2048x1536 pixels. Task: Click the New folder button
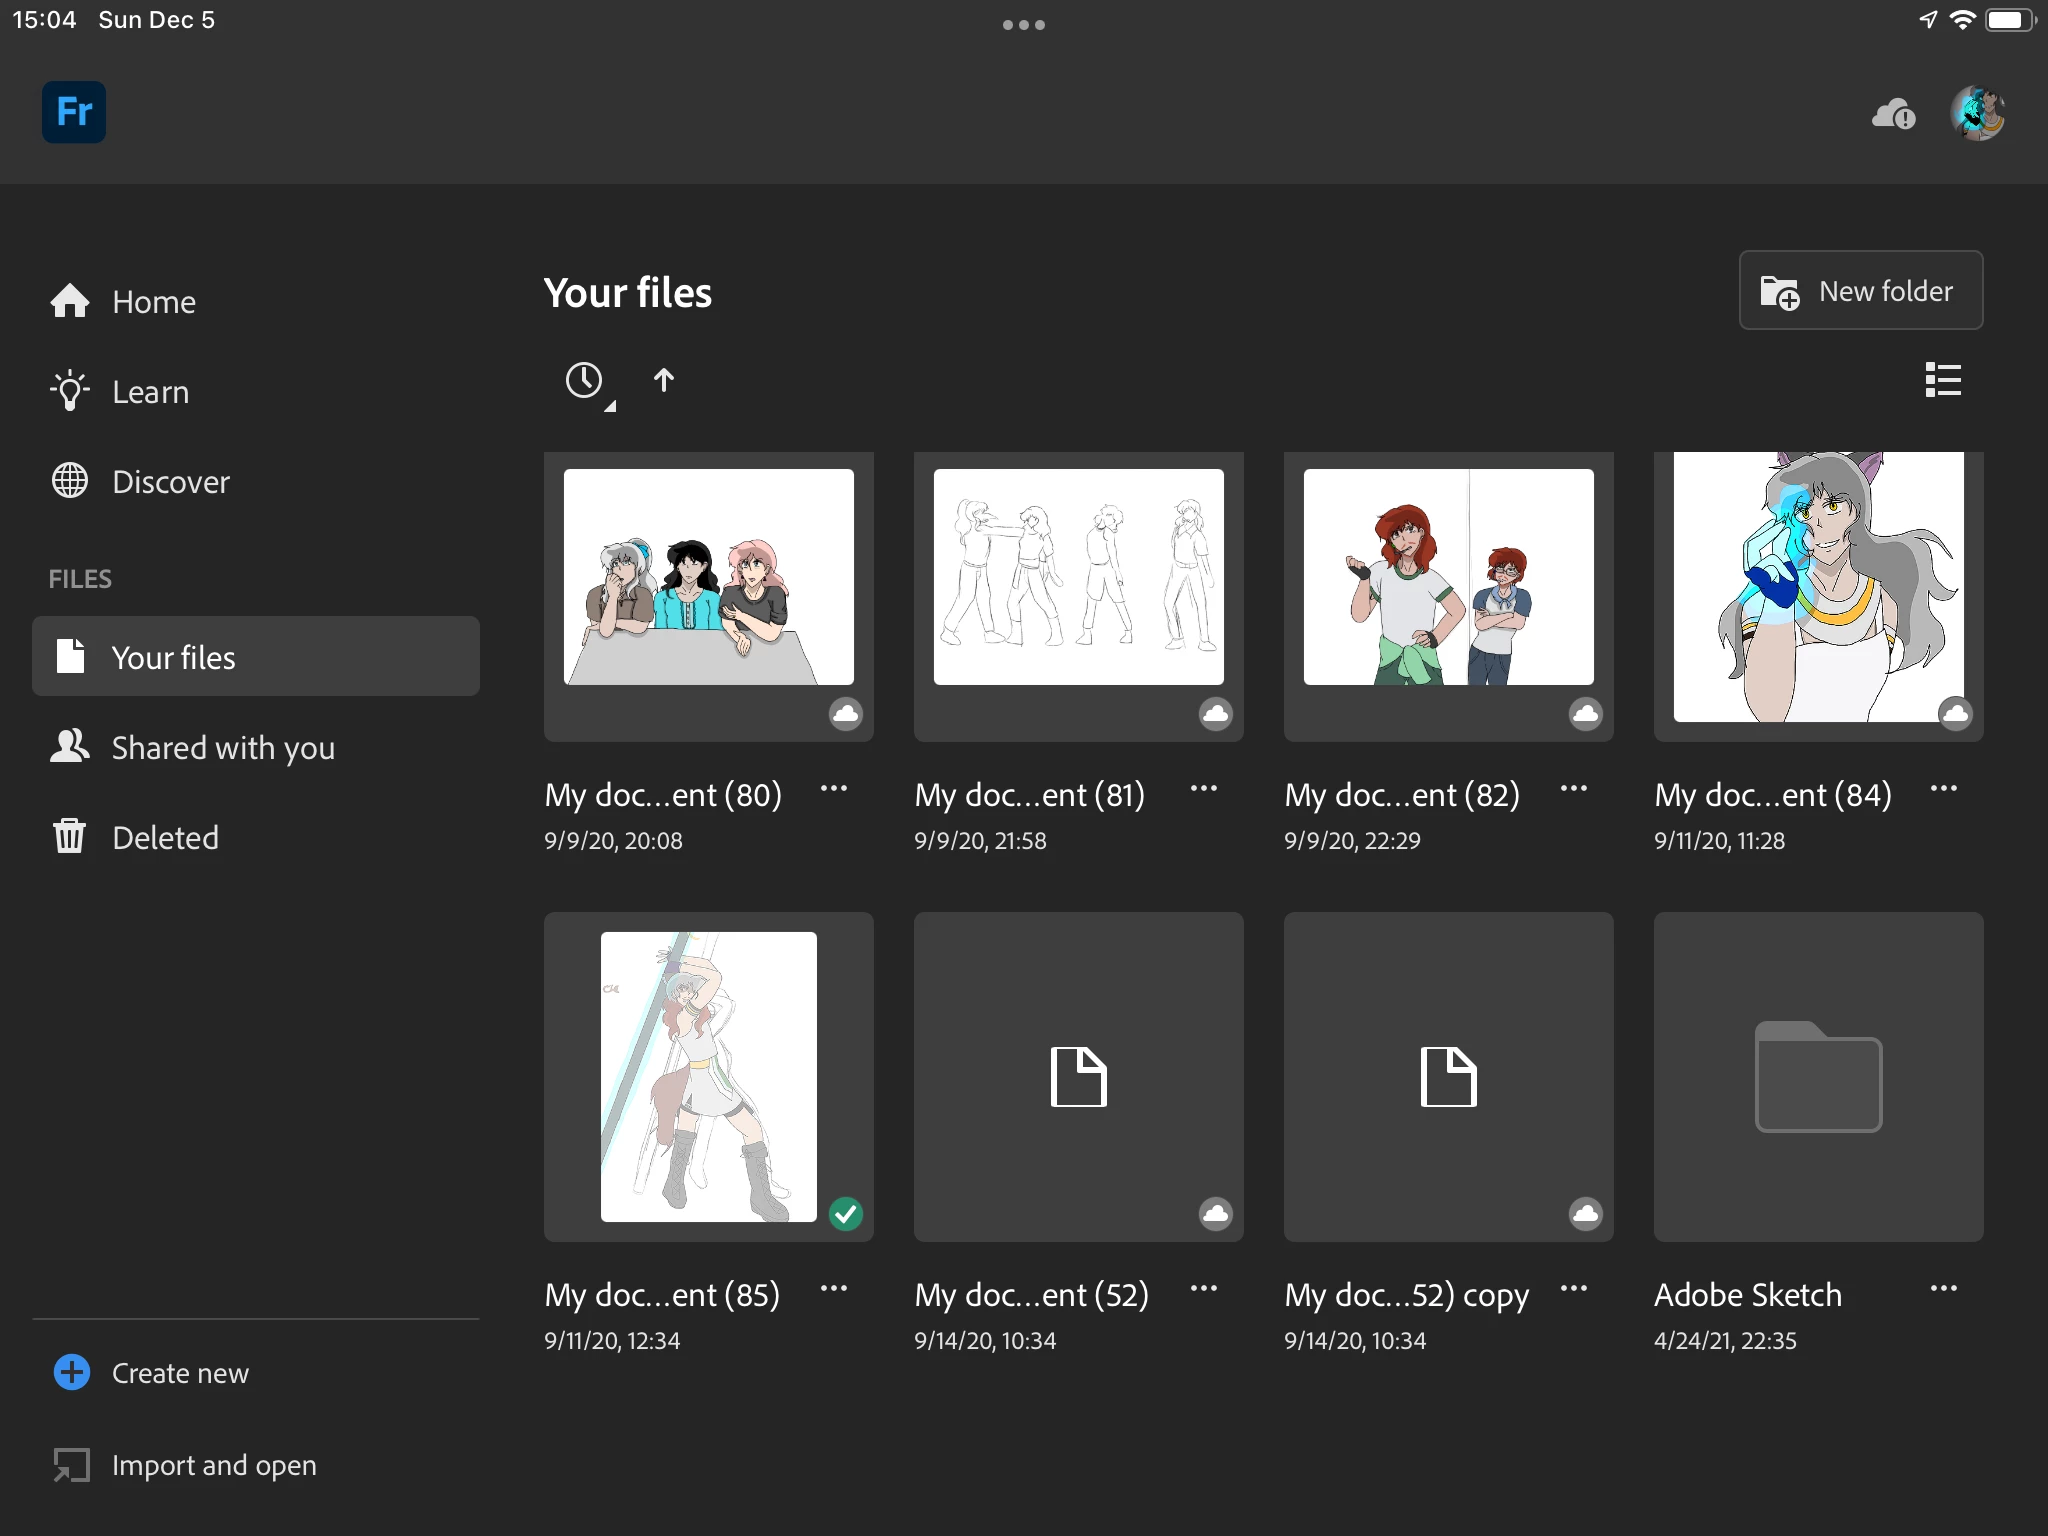click(1860, 291)
